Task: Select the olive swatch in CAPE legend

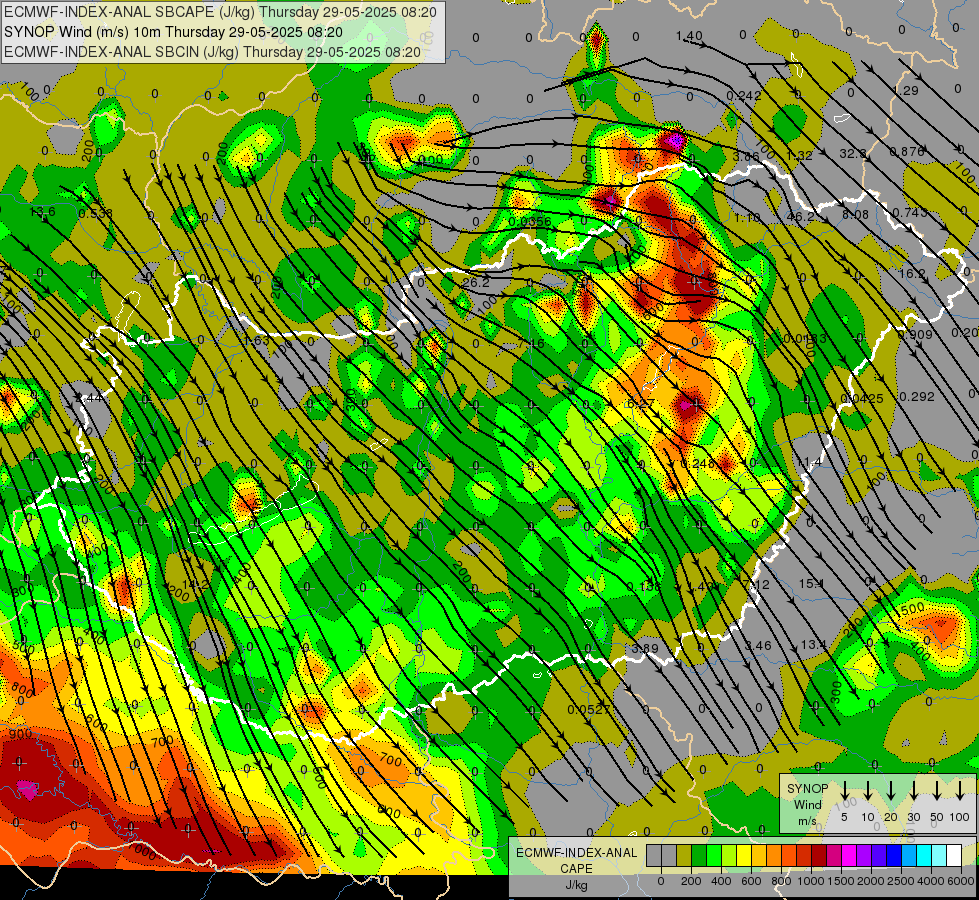Action: pyautogui.click(x=684, y=856)
